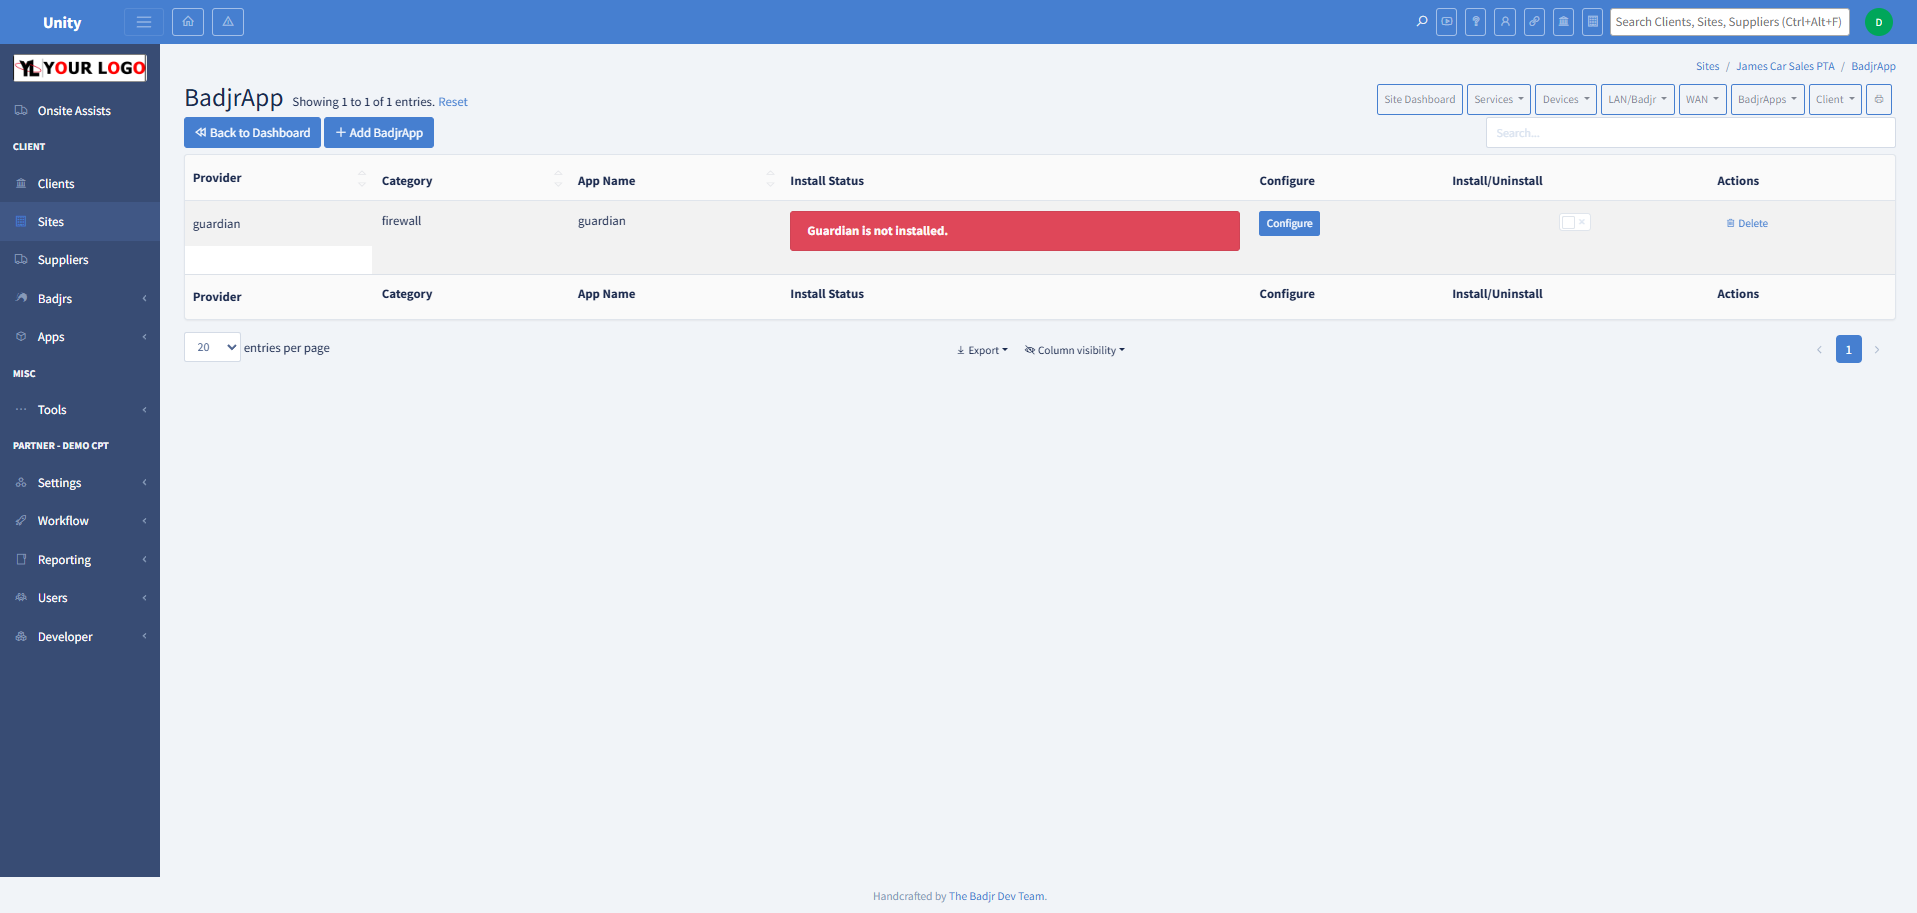Open the Devices dropdown
Image resolution: width=1917 pixels, height=913 pixels.
coord(1566,99)
